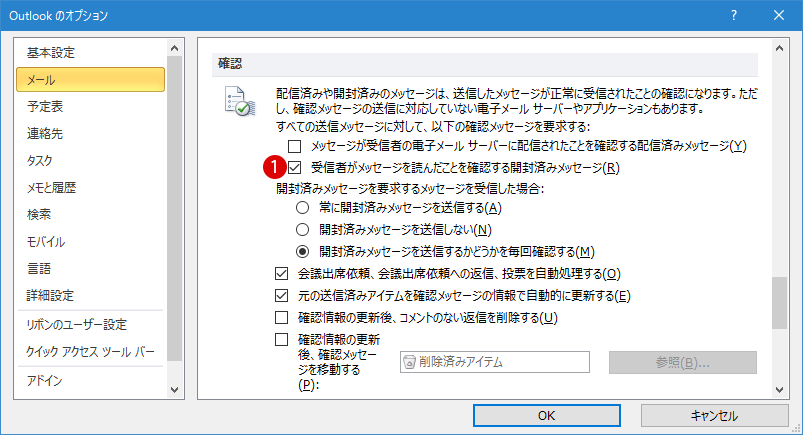803x435 pixels.
Task: Toggle 開封済みメッセージ(R) read receipt checkbox
Action: tap(294, 168)
